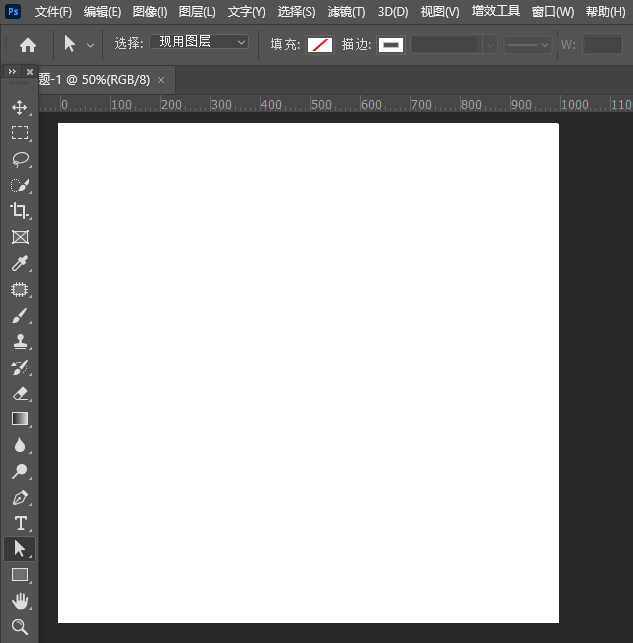Select the Hand tool
Image resolution: width=633 pixels, height=643 pixels.
20,601
